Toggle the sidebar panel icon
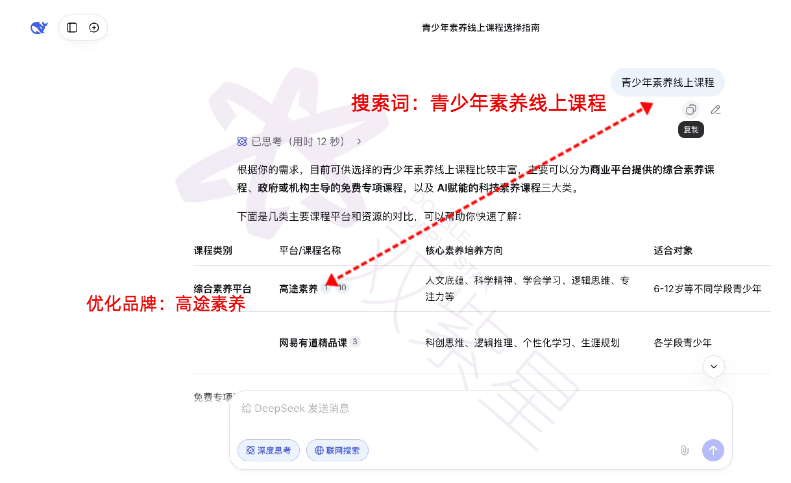Screen dimensions: 791x483 pos(72,27)
